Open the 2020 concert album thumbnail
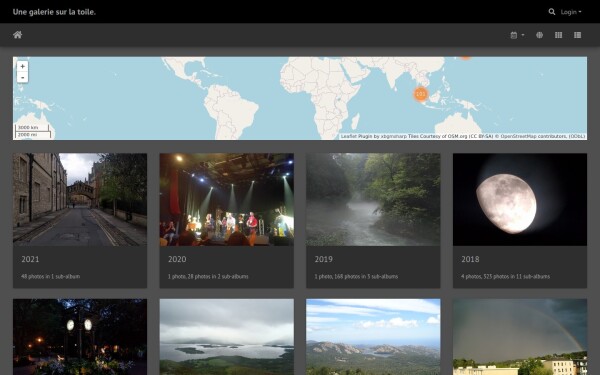Screen dimensions: 600x375 (x=227, y=199)
